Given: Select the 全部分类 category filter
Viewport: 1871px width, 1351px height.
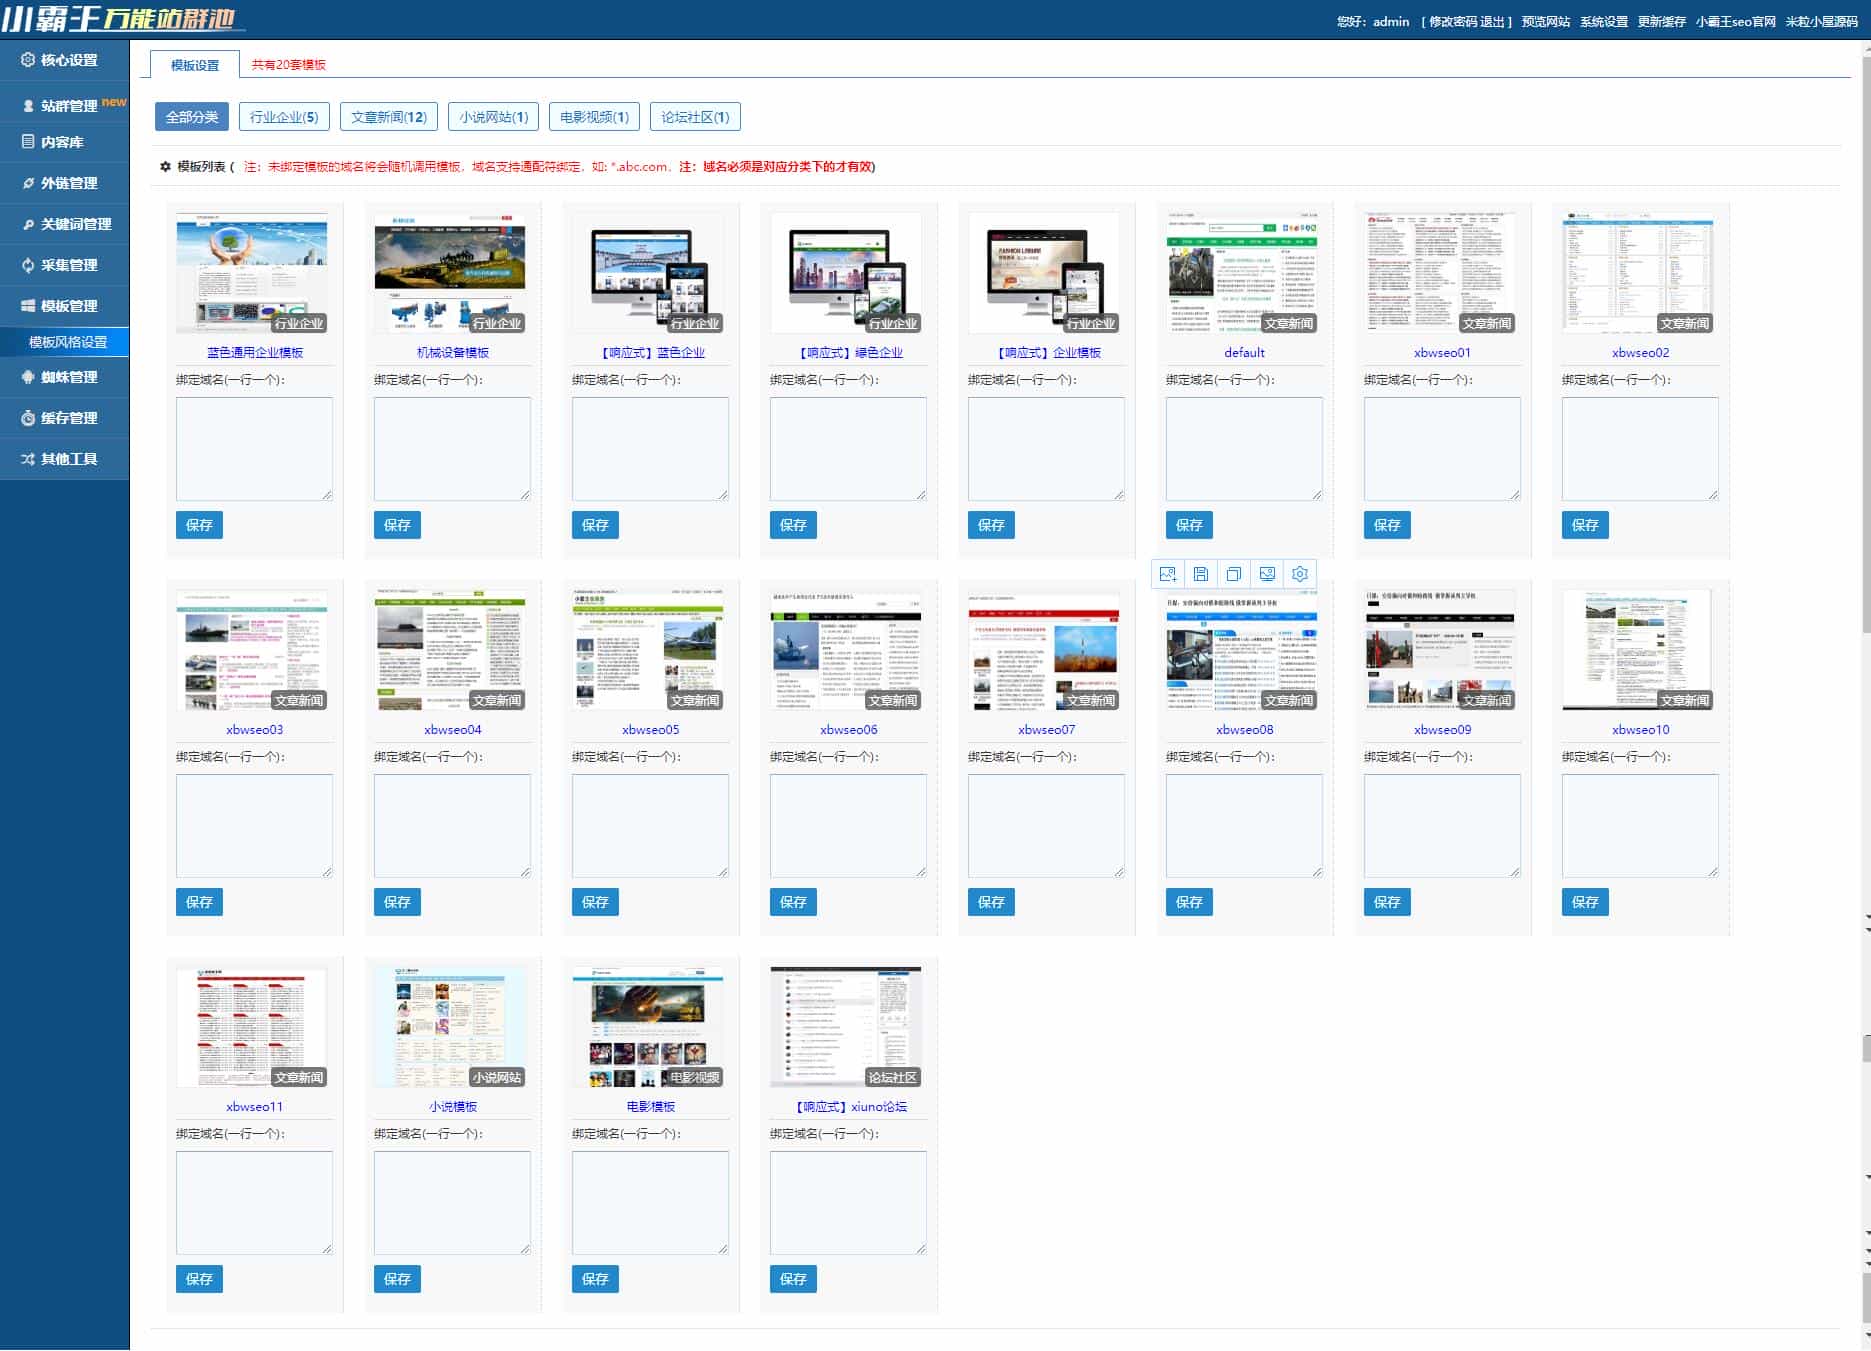Looking at the screenshot, I should tap(192, 117).
